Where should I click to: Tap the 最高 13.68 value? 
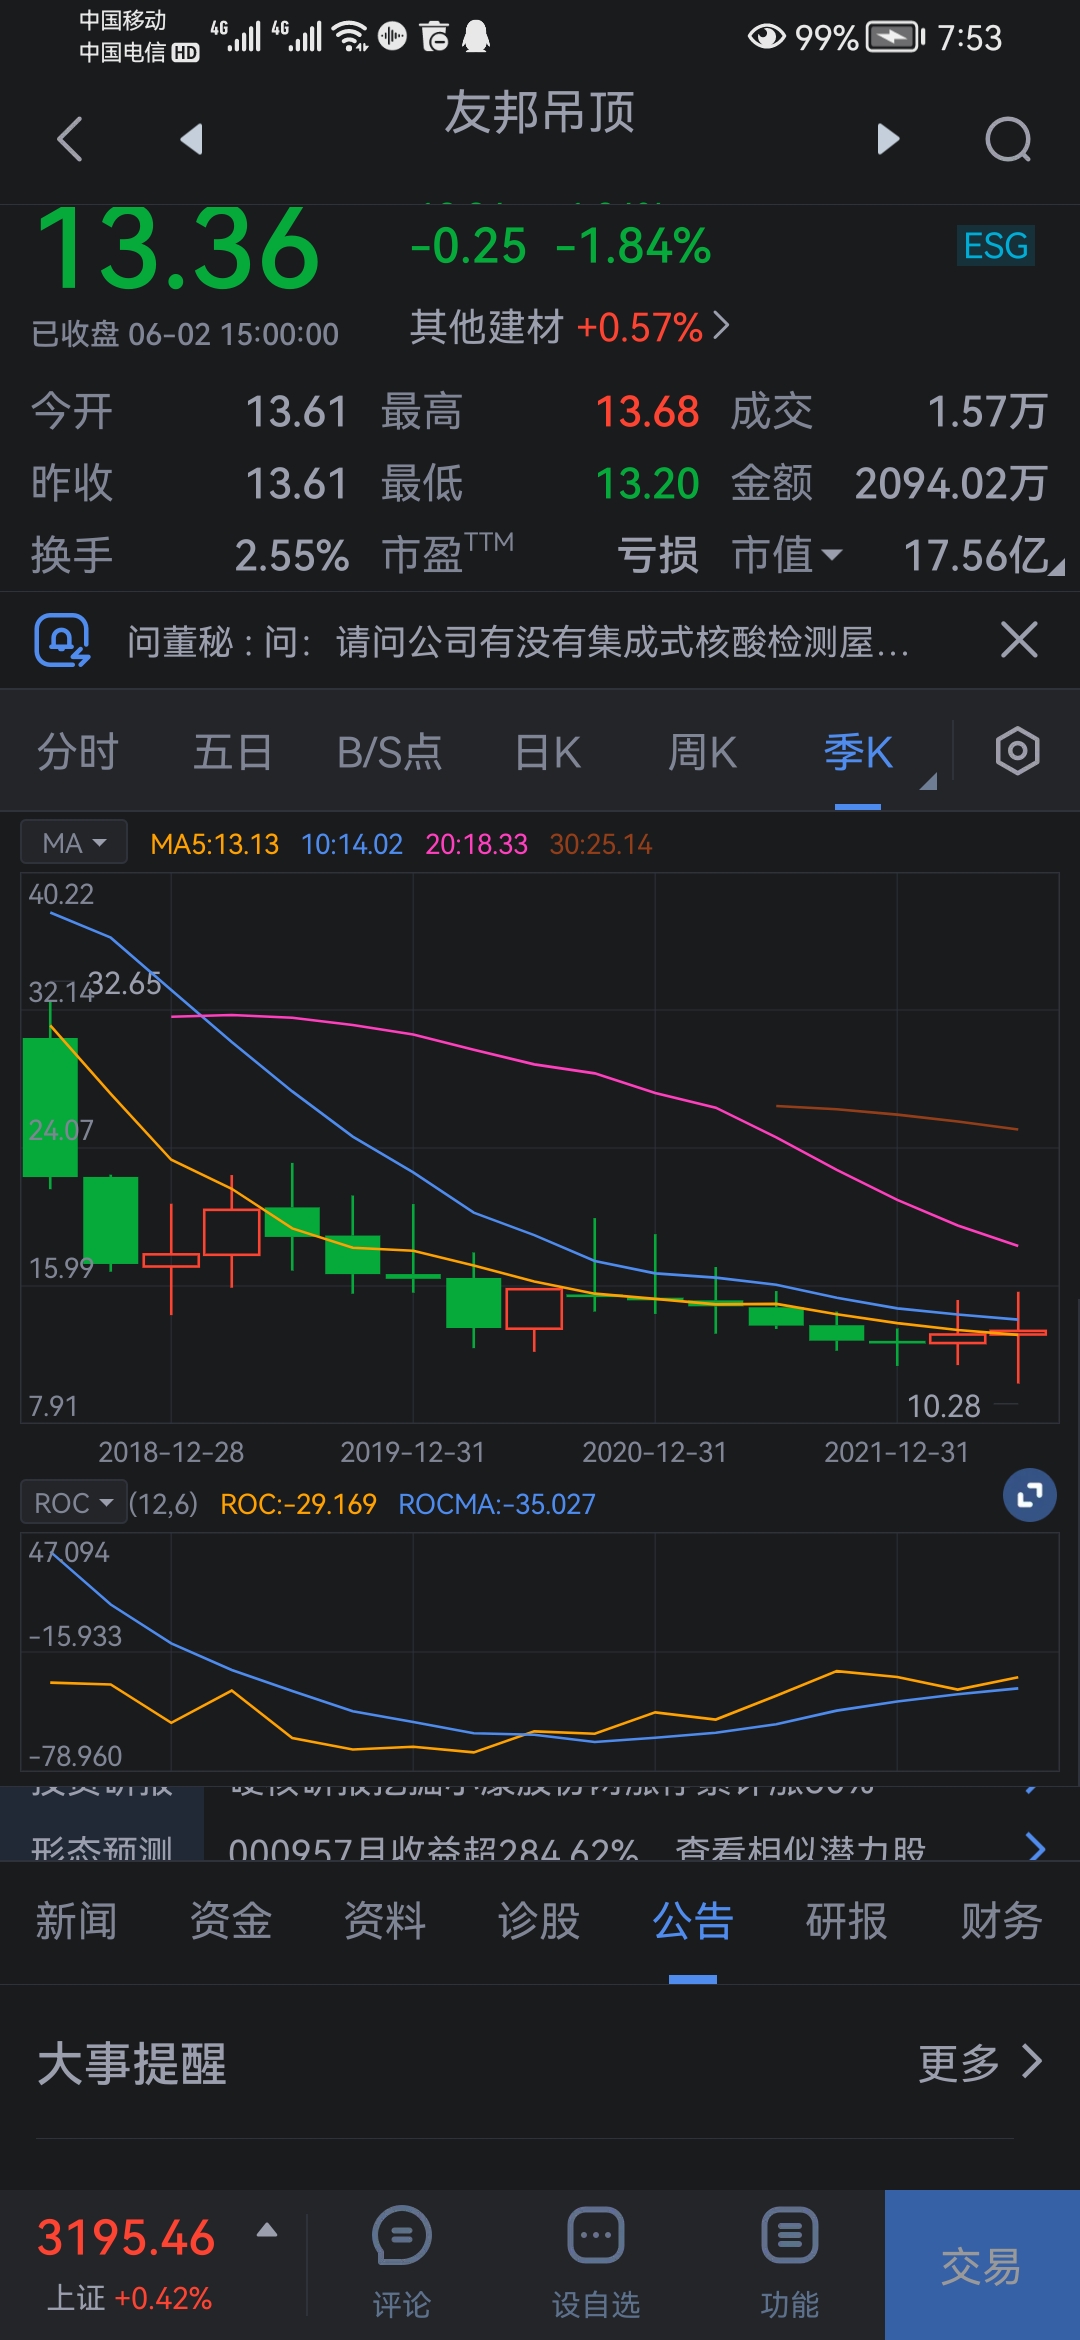(x=647, y=412)
